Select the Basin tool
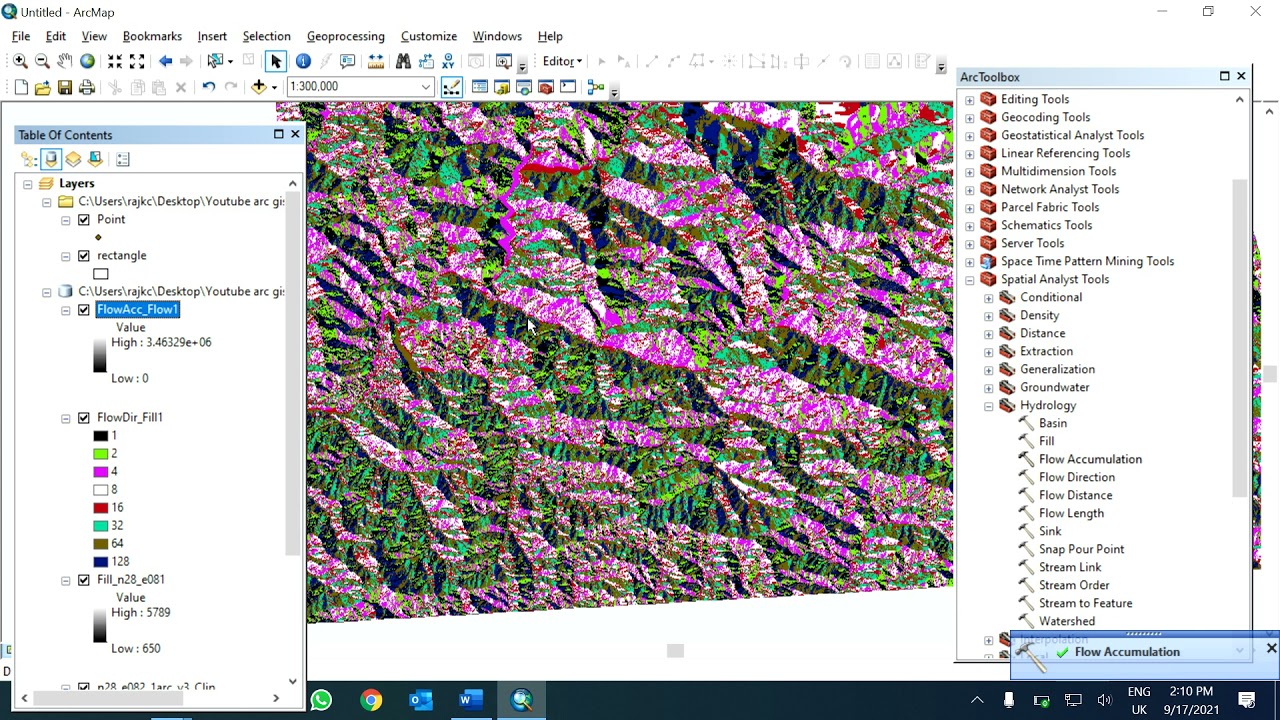1280x720 pixels. pos(1052,424)
